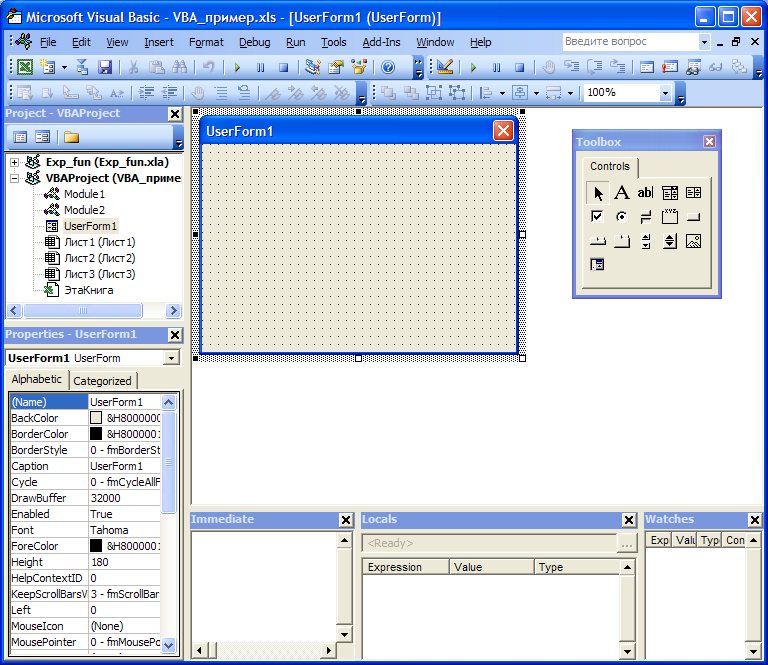Pick the Image control in Toolbox
The width and height of the screenshot is (768, 665).
point(694,240)
